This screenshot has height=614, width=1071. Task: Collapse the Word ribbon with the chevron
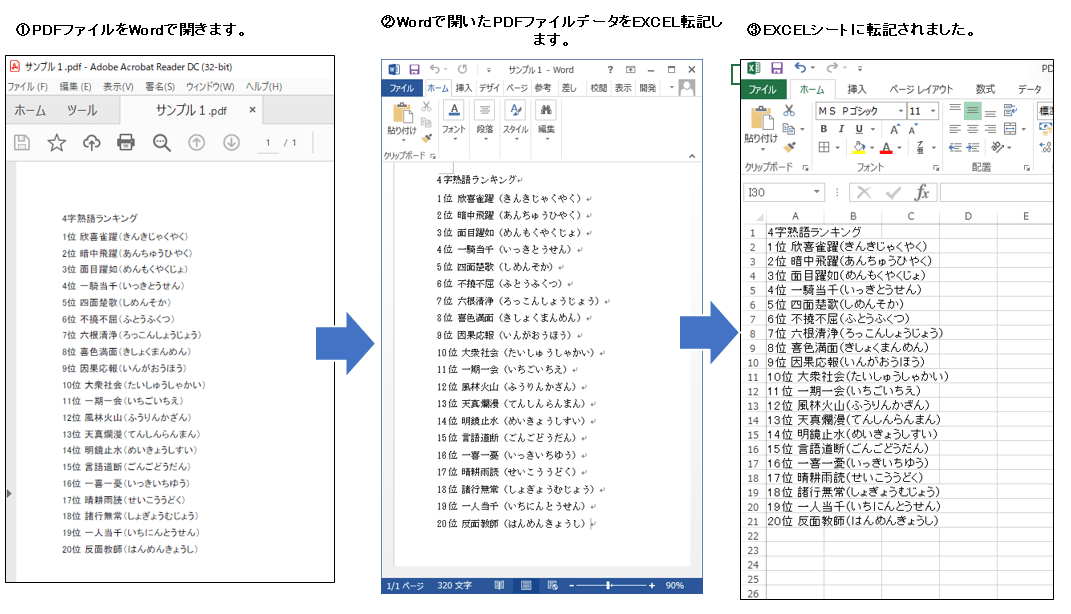point(692,156)
